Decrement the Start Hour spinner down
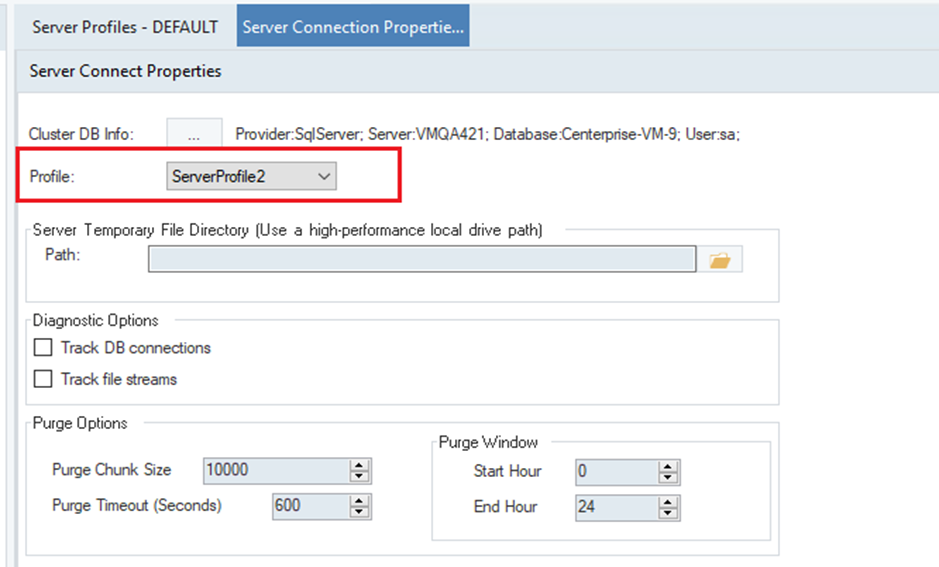Screen dimensions: 939x567 (668, 477)
